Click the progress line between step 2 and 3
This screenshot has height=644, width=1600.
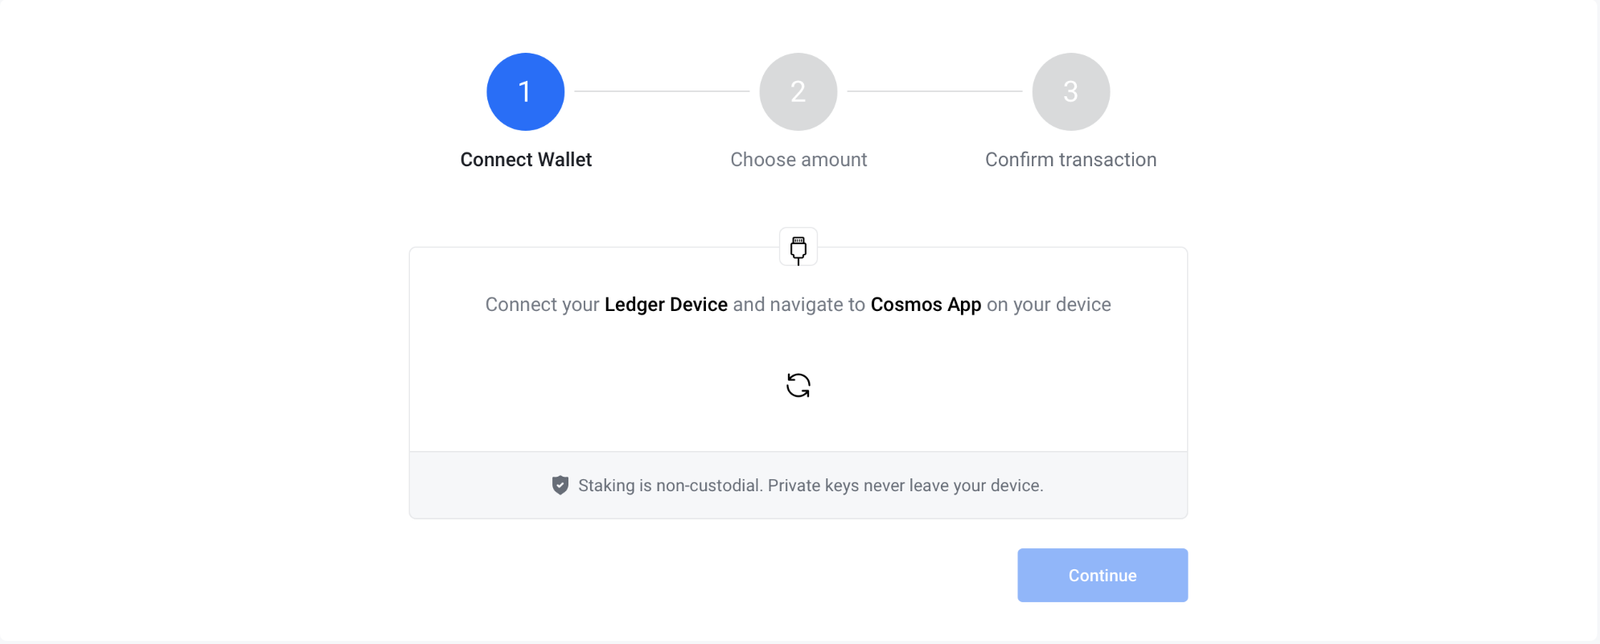934,91
